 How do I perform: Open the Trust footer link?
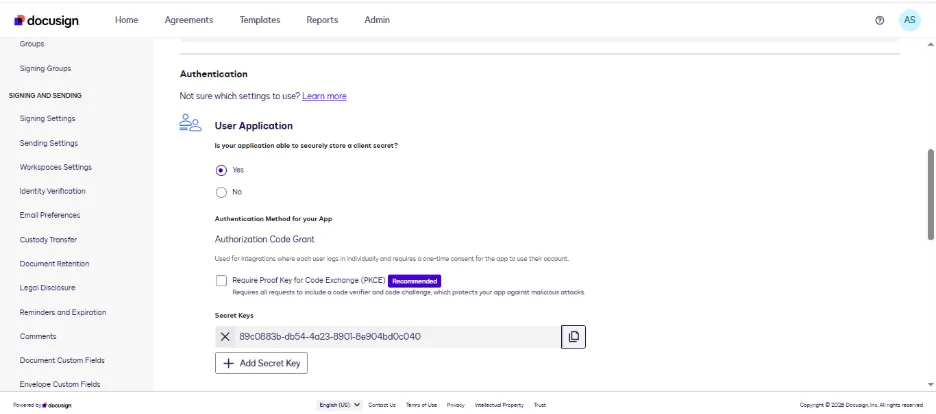[540, 405]
